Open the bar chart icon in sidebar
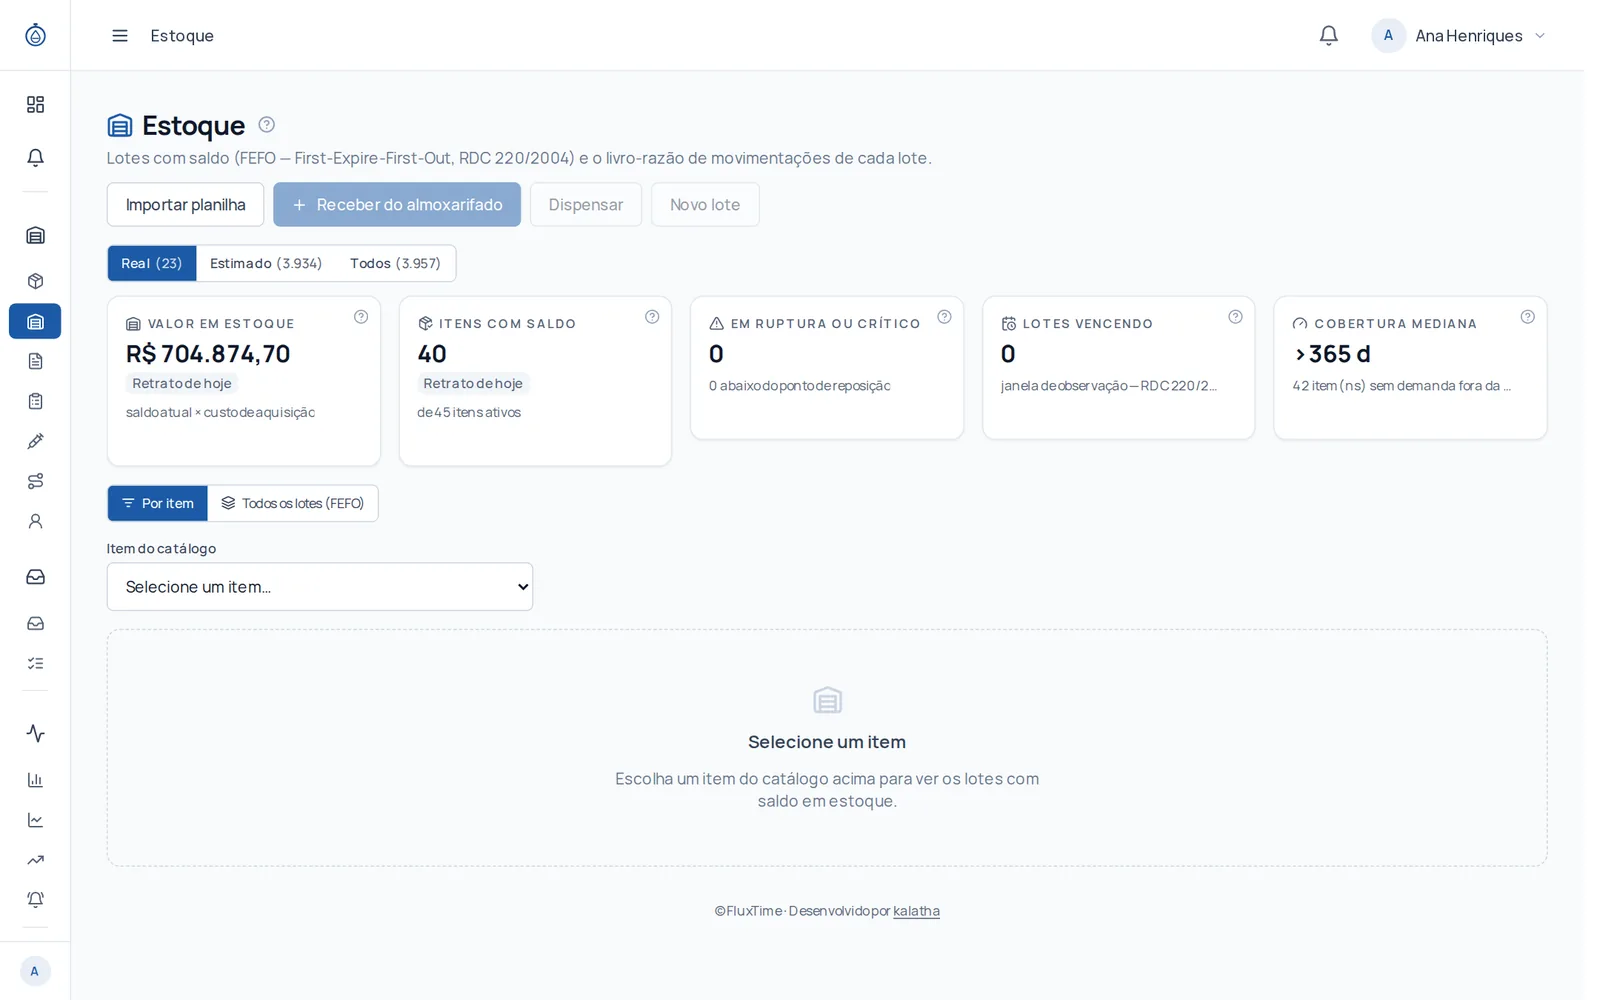This screenshot has width=1600, height=1000. (35, 780)
